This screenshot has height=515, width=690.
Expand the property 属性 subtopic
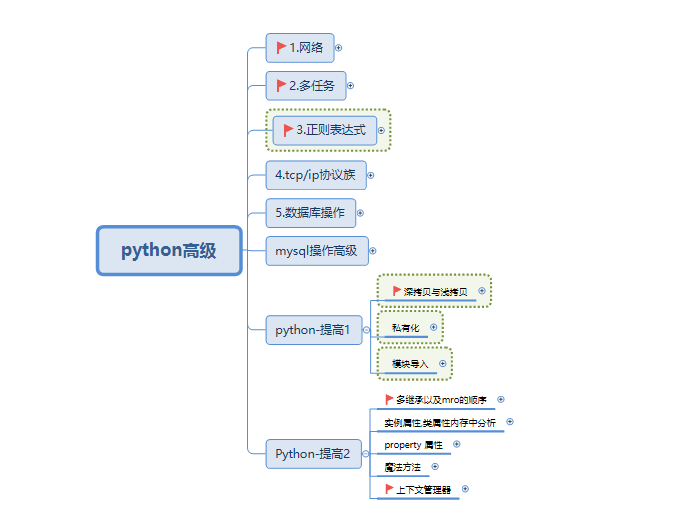coord(457,444)
